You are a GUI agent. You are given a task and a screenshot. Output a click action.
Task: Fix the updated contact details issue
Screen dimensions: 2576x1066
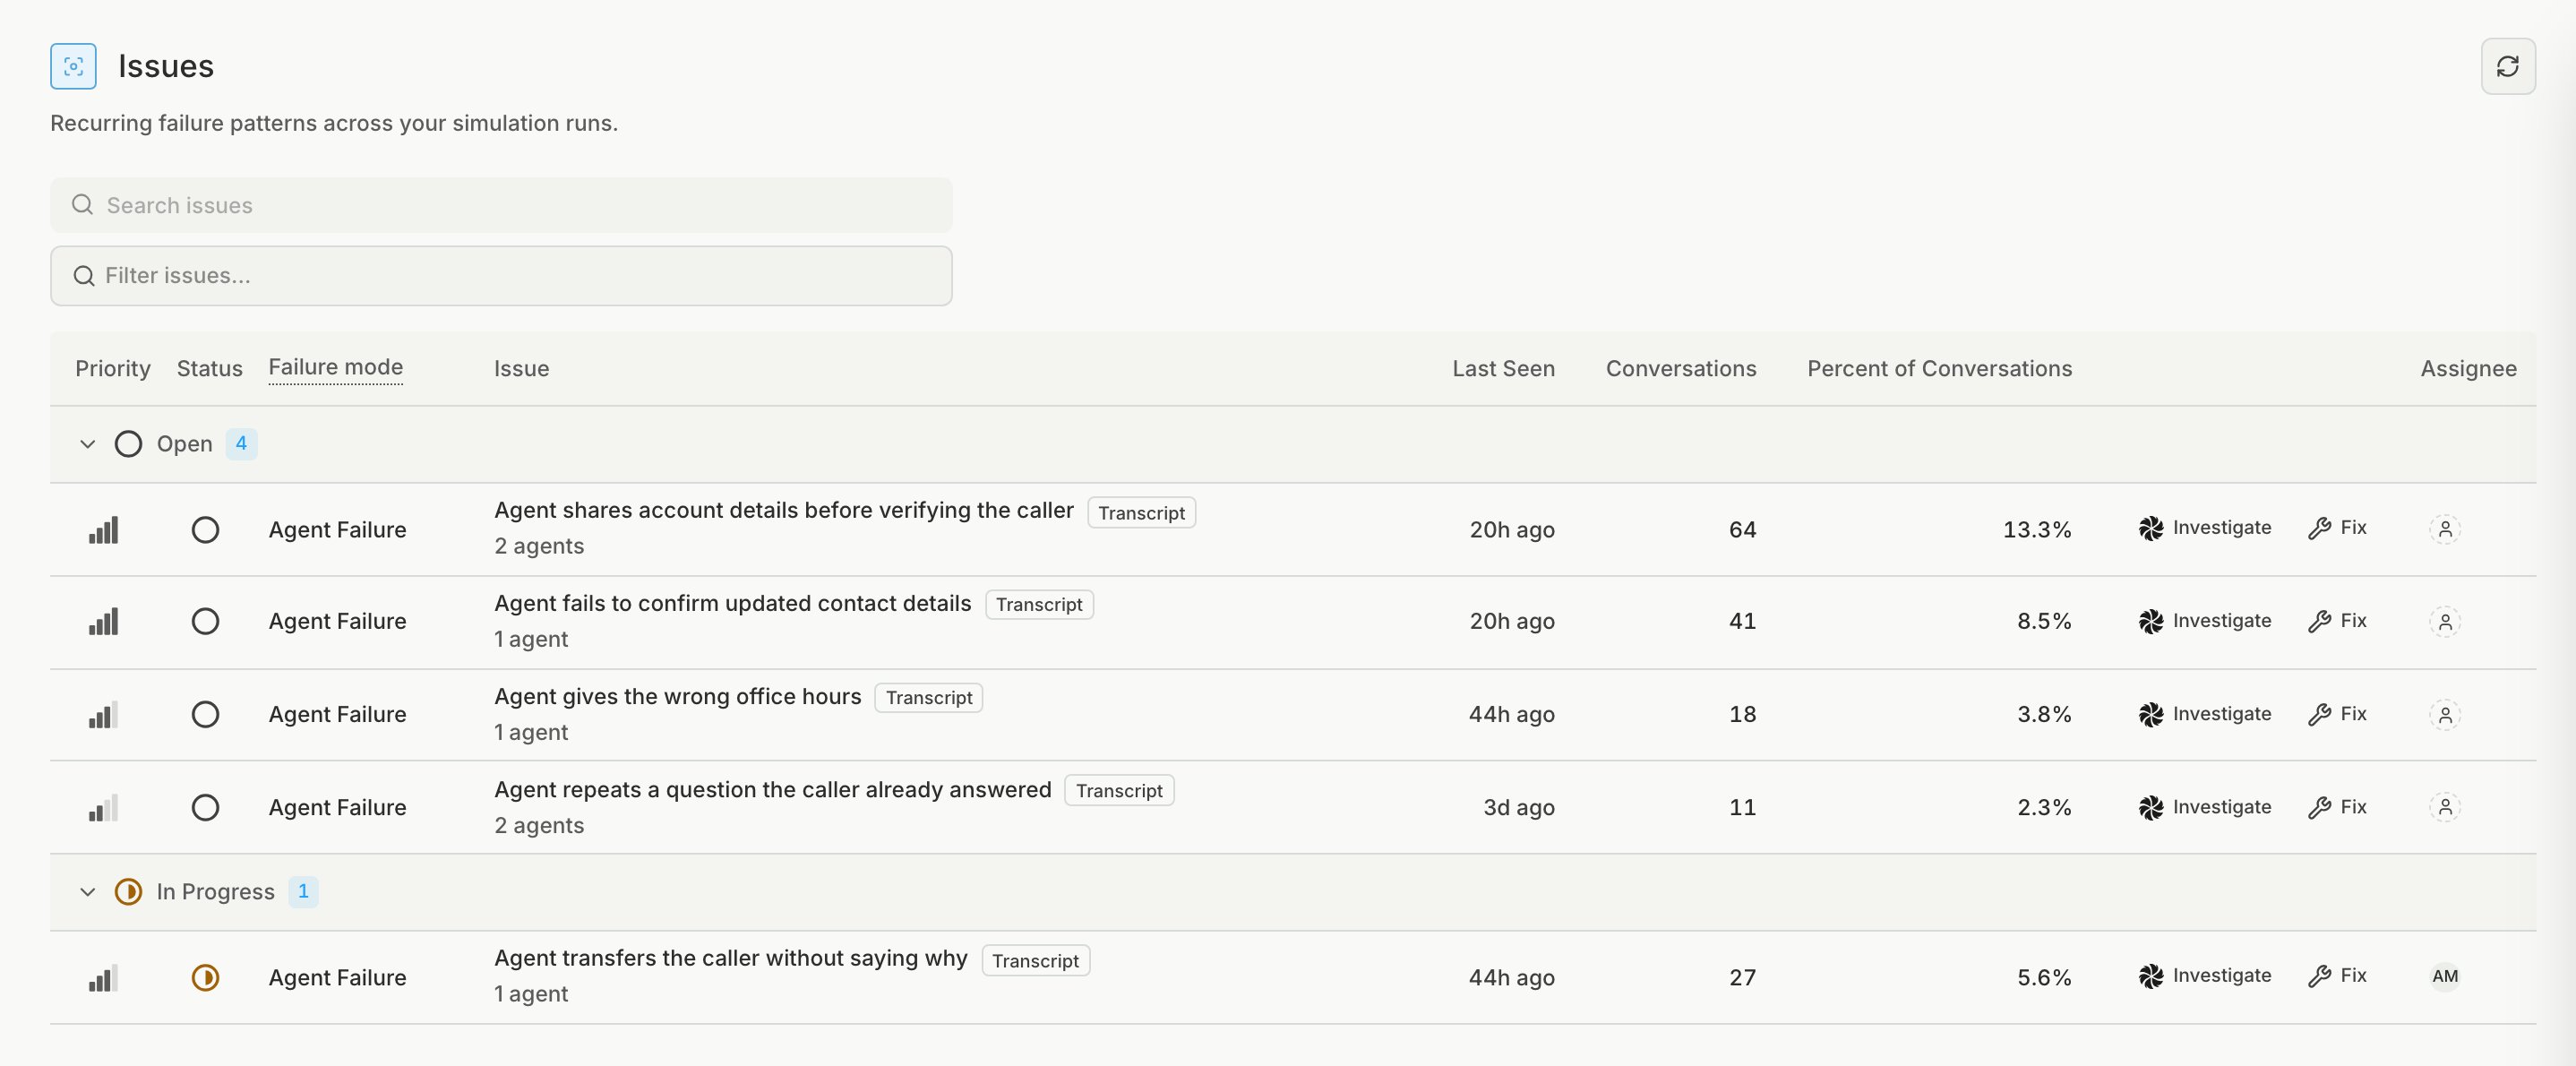[2337, 621]
